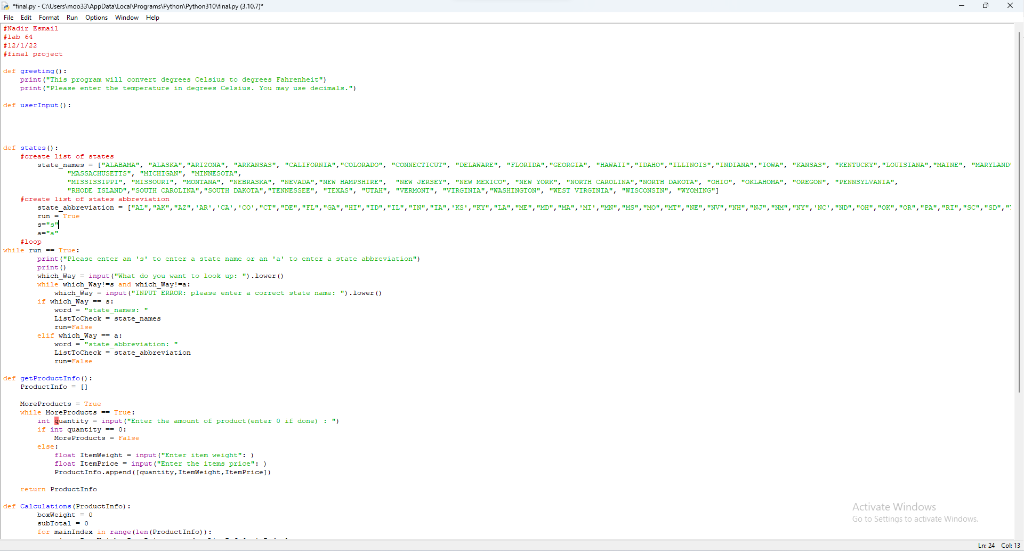The image size is (1024, 551).
Task: Click the '#12/1/22' date comment
Action: point(20,46)
